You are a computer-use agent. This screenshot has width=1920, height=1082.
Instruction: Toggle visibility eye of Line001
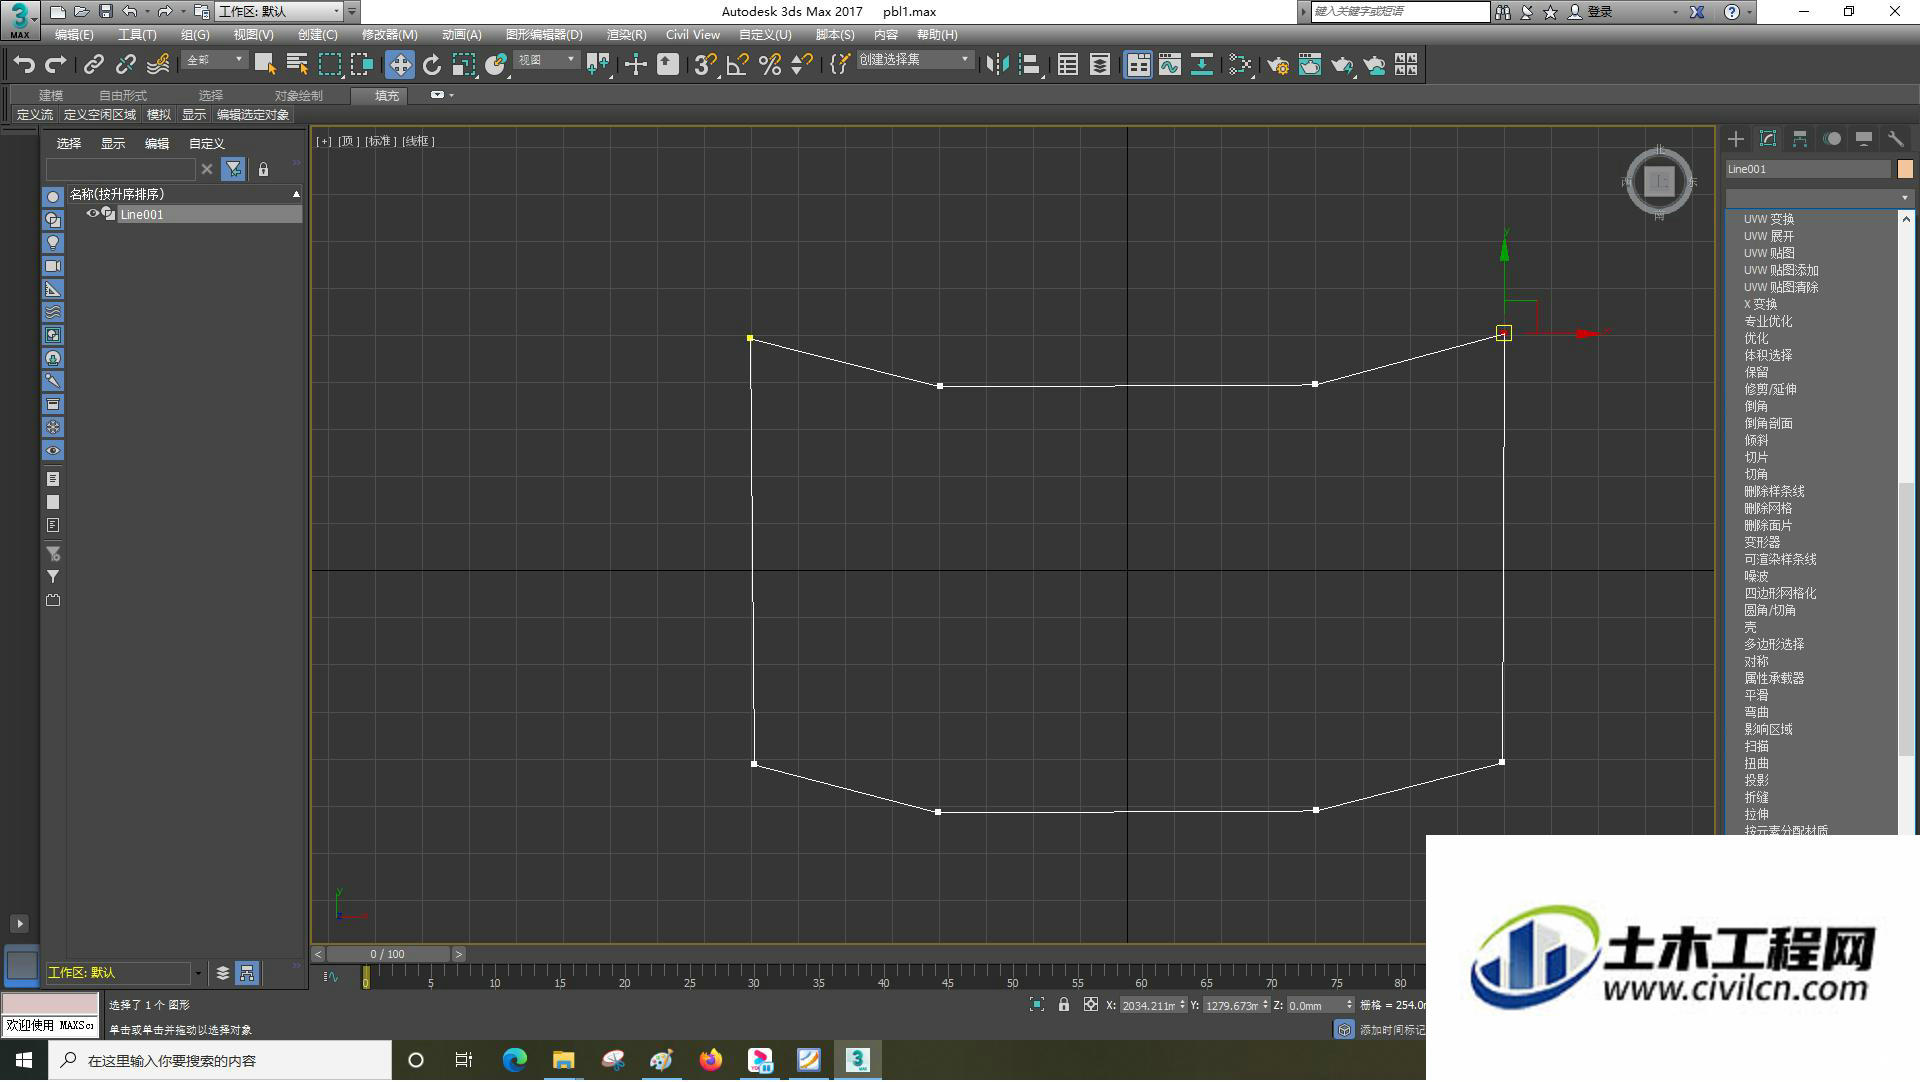(x=92, y=214)
